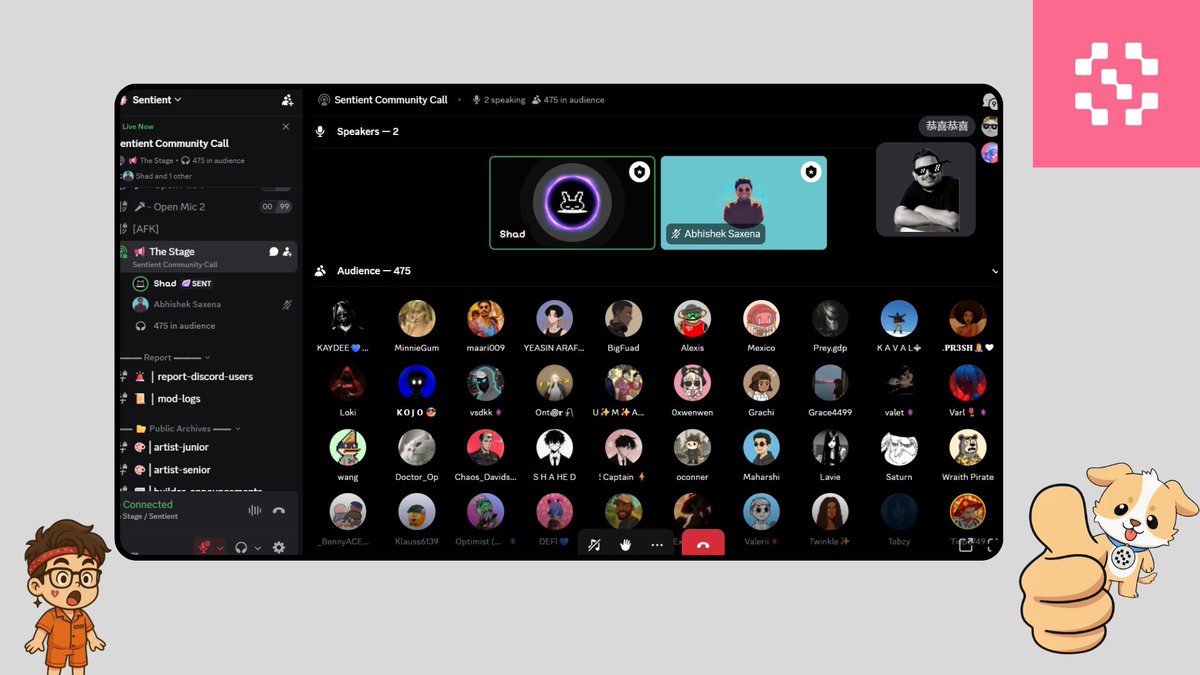Open Alexis's audience avatar

pyautogui.click(x=692, y=319)
